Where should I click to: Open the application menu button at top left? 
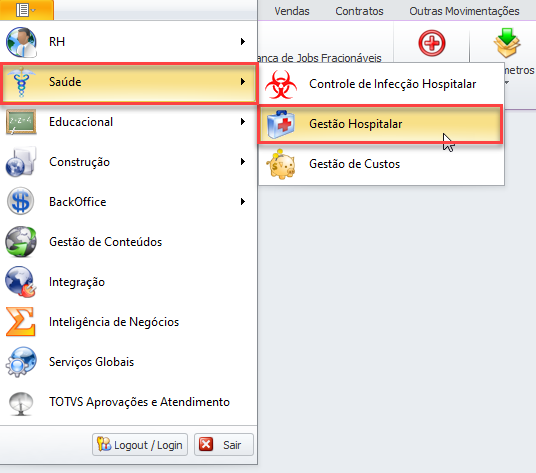[x=26, y=10]
